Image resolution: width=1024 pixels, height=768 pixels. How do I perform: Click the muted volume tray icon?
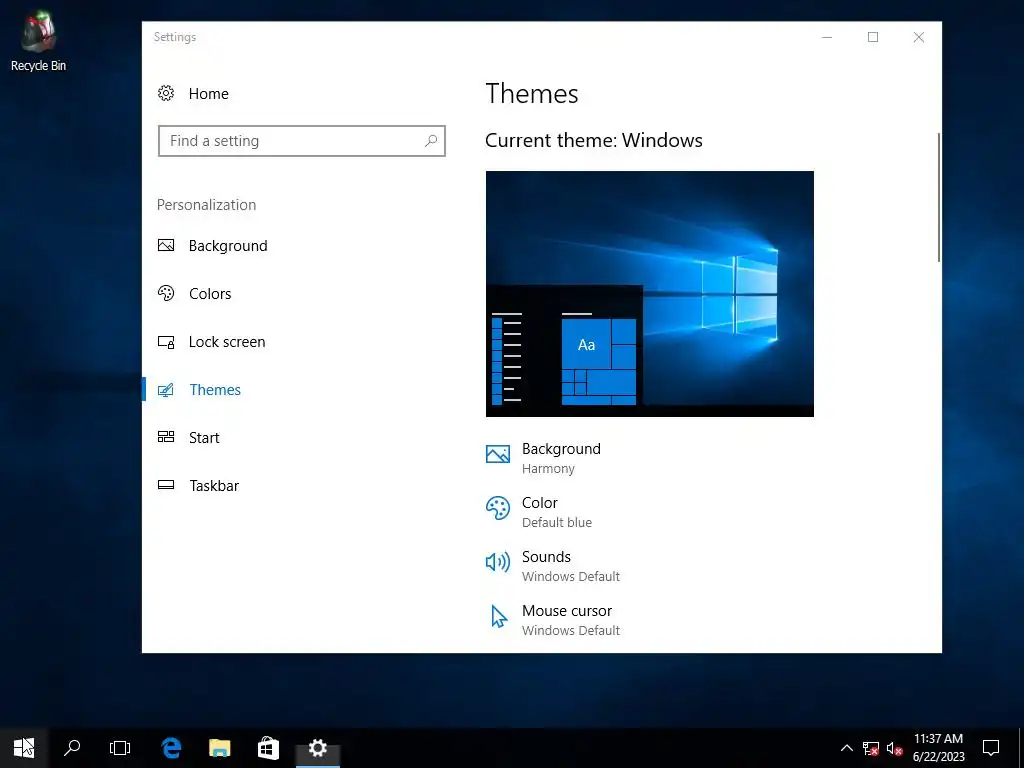(x=895, y=748)
